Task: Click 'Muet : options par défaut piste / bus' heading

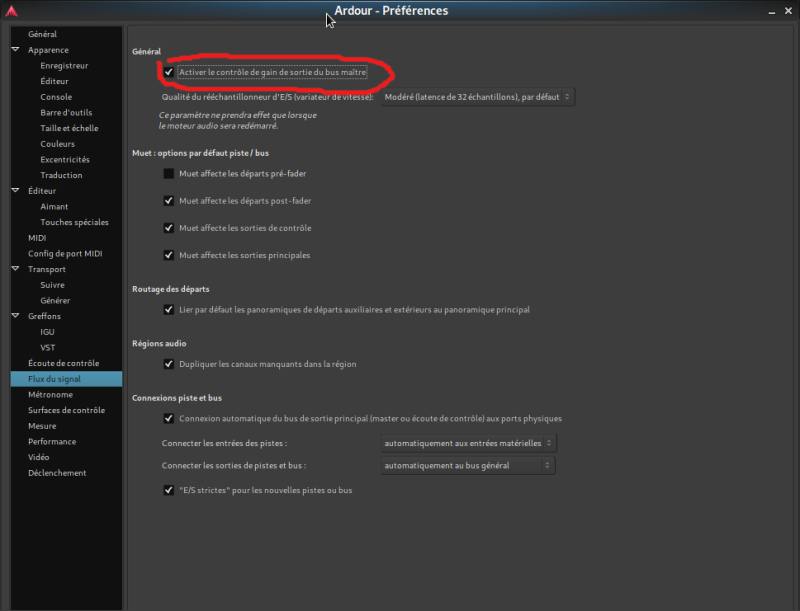Action: point(201,153)
